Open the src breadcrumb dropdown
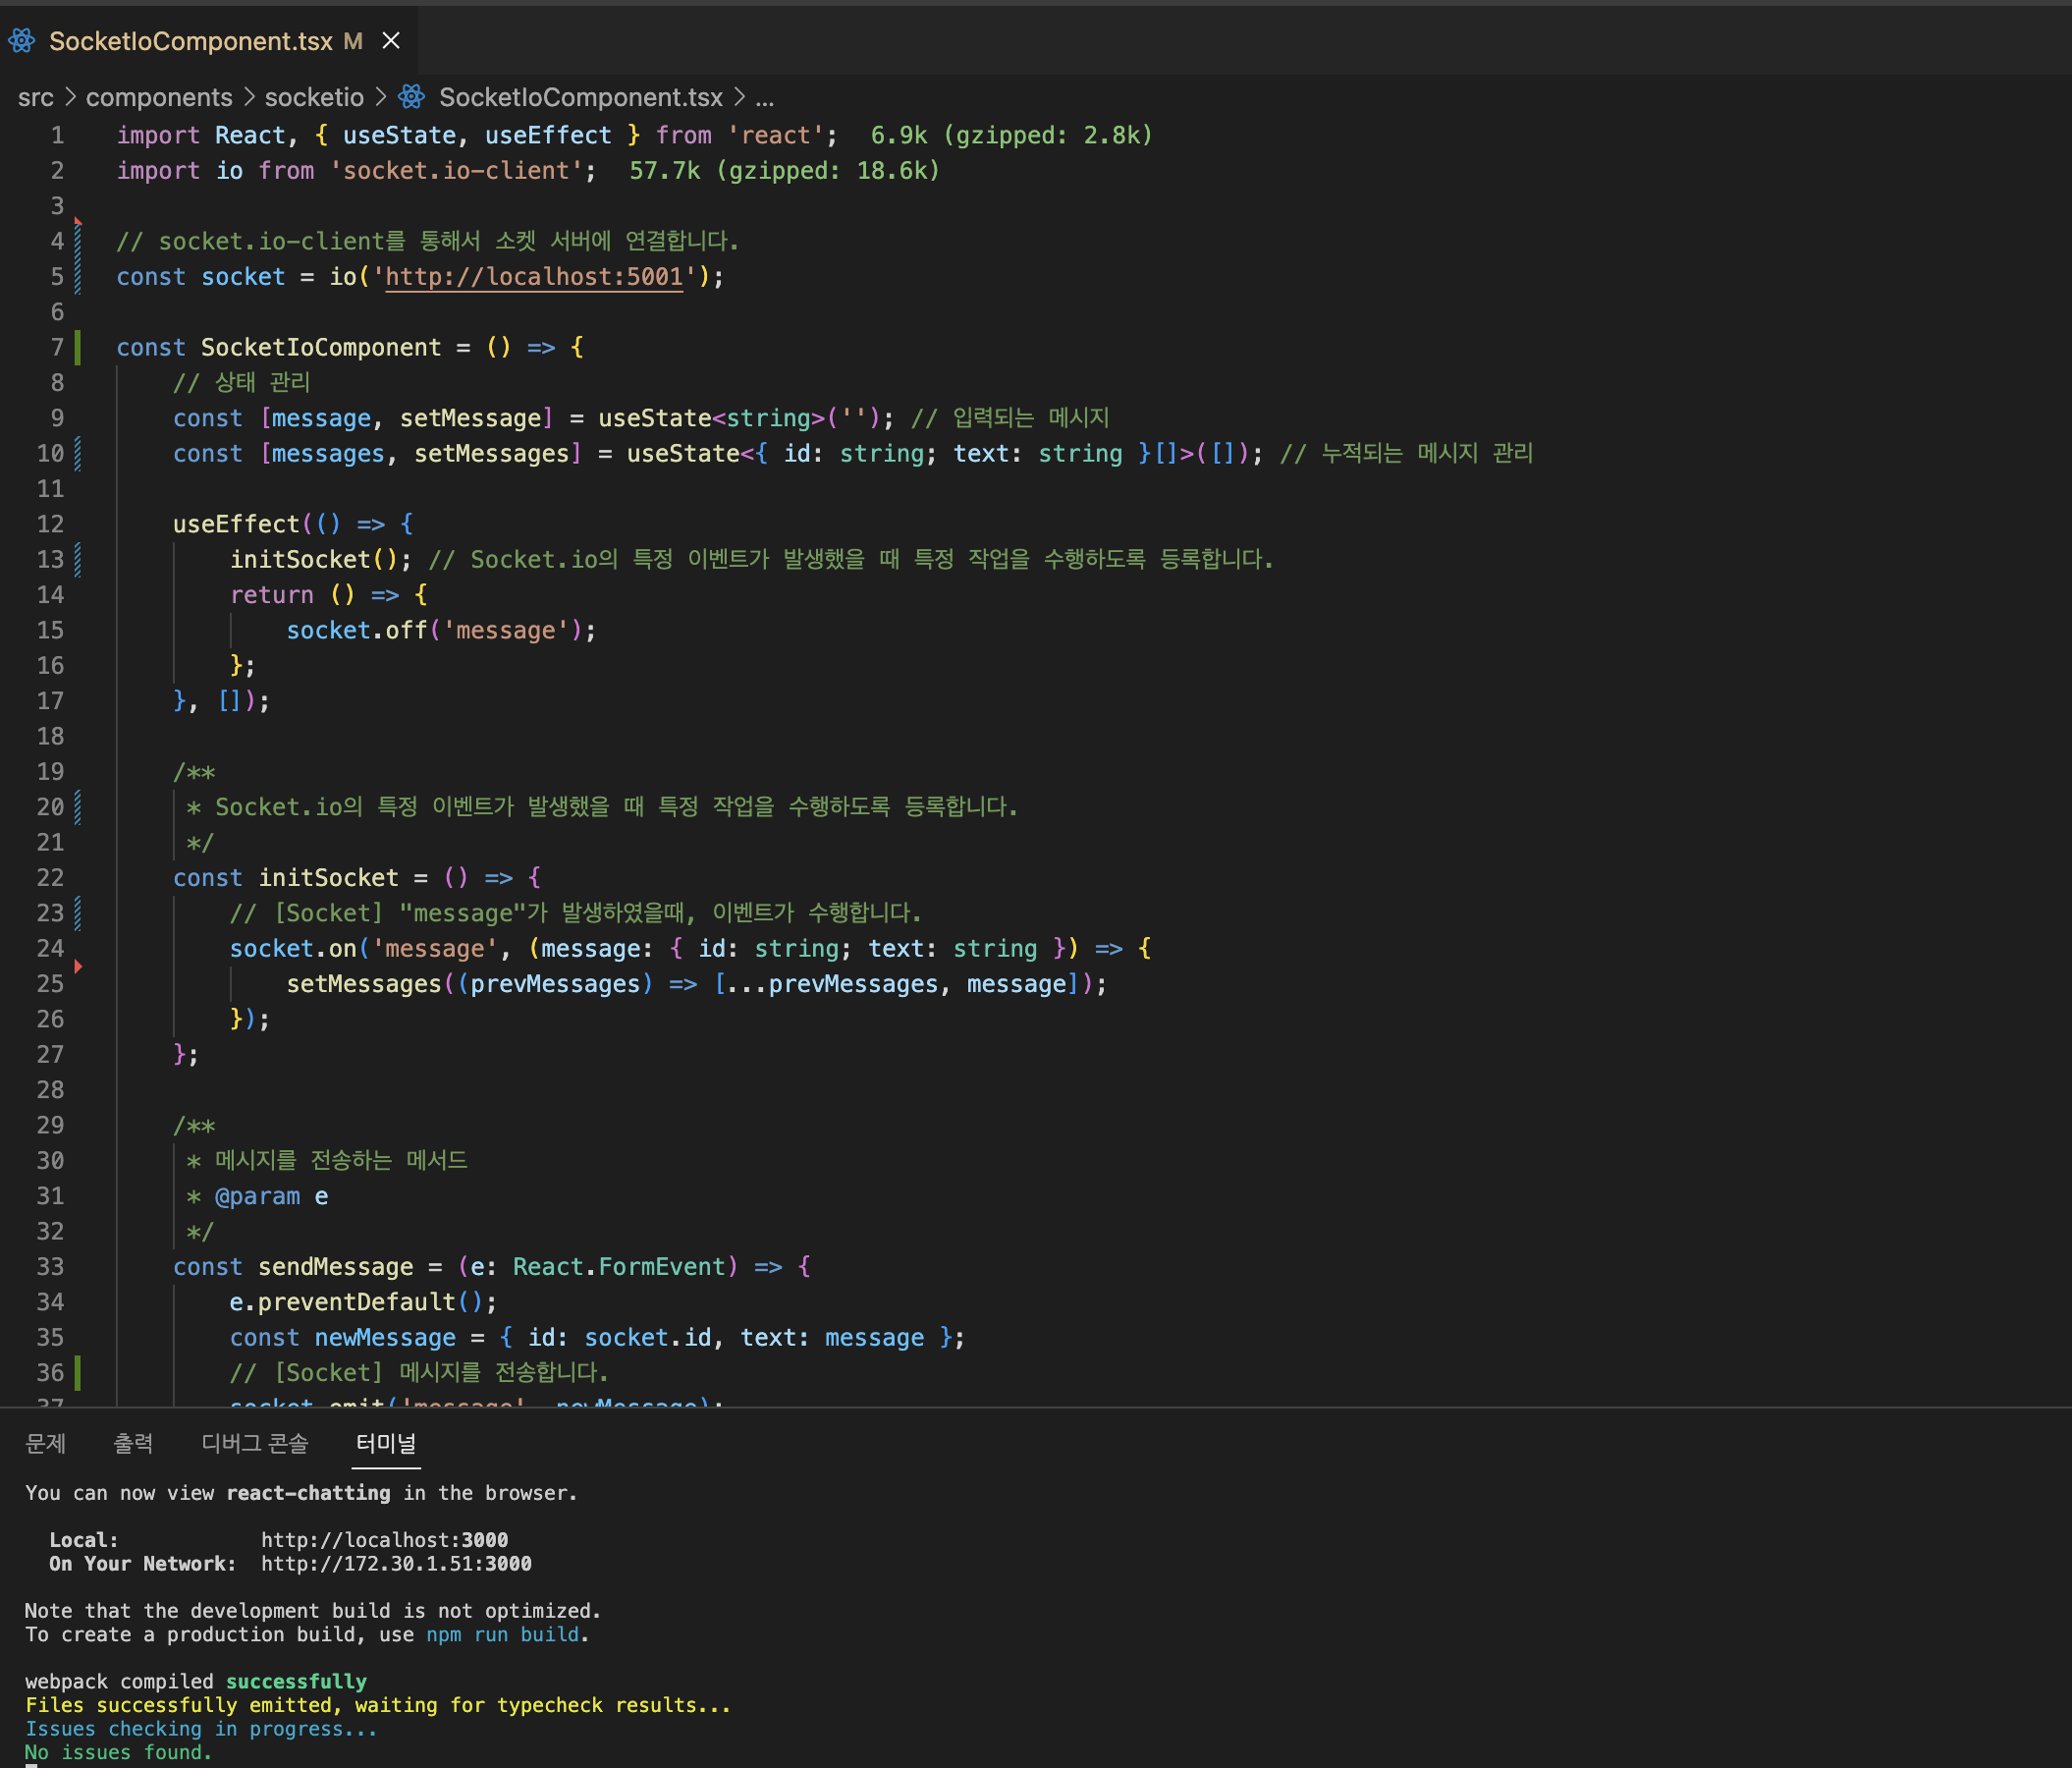Screen dimensions: 2072x1768 coord(36,97)
